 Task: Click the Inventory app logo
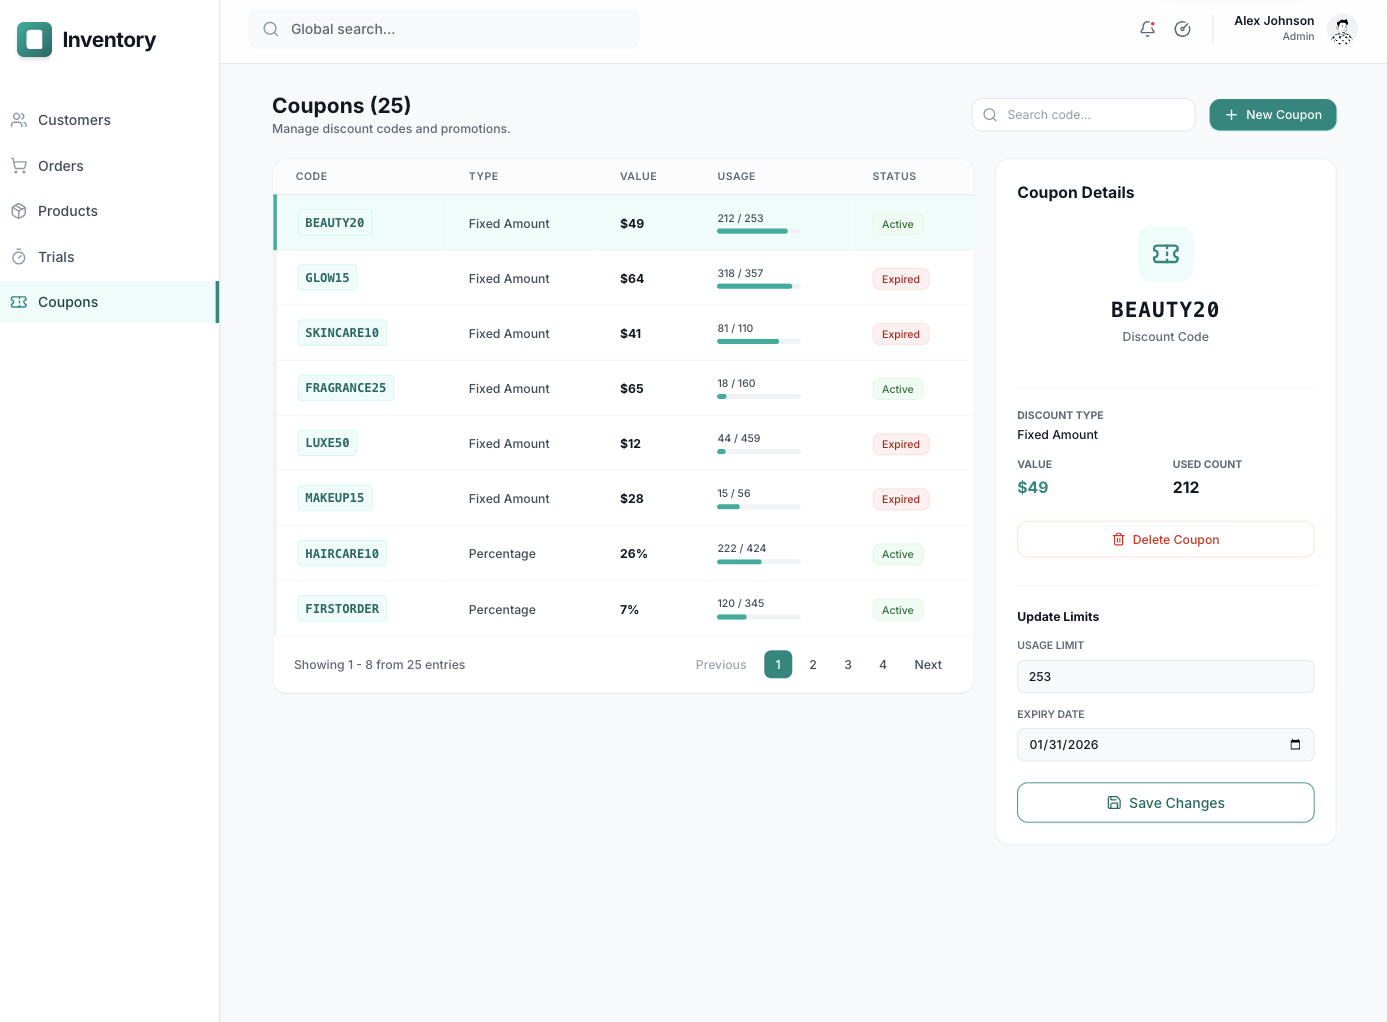pos(35,40)
